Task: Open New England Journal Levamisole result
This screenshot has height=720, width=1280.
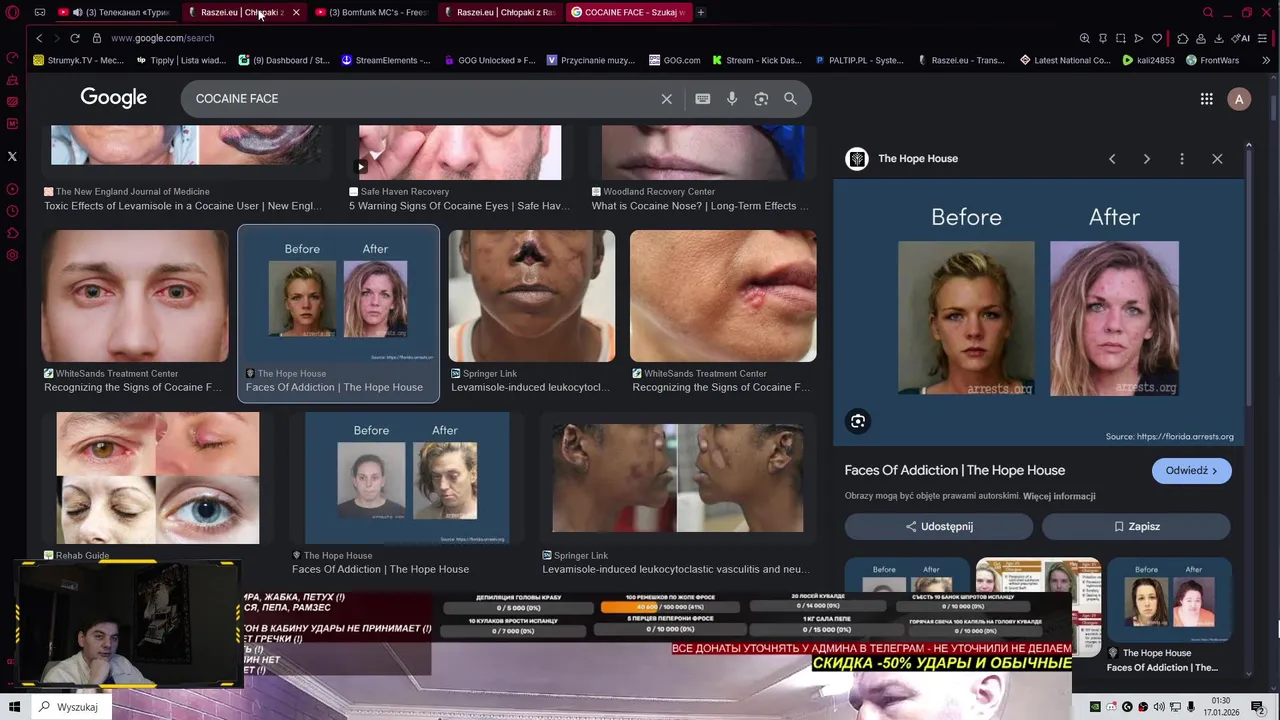Action: 183,206
